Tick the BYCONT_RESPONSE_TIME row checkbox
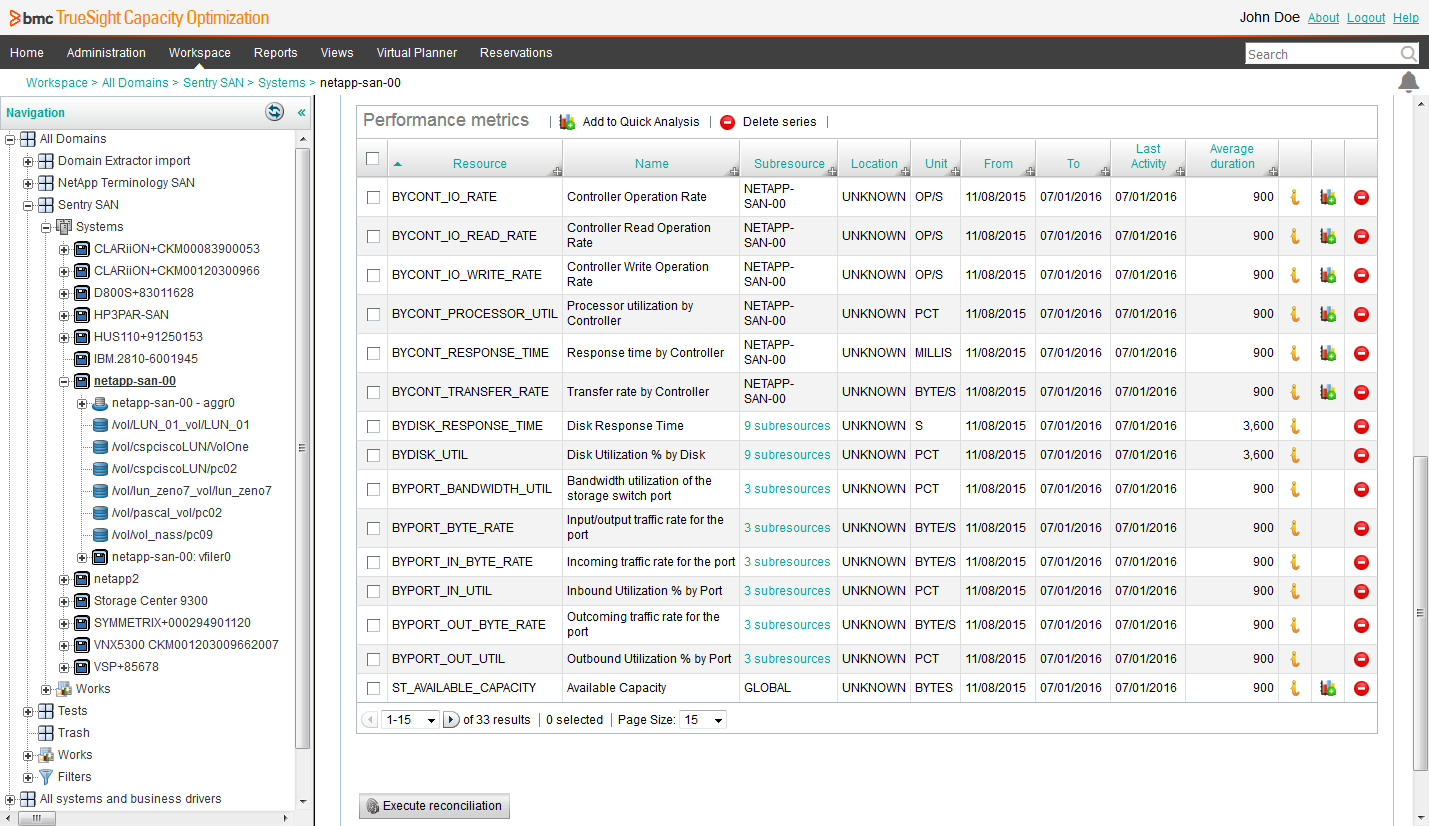 point(373,353)
